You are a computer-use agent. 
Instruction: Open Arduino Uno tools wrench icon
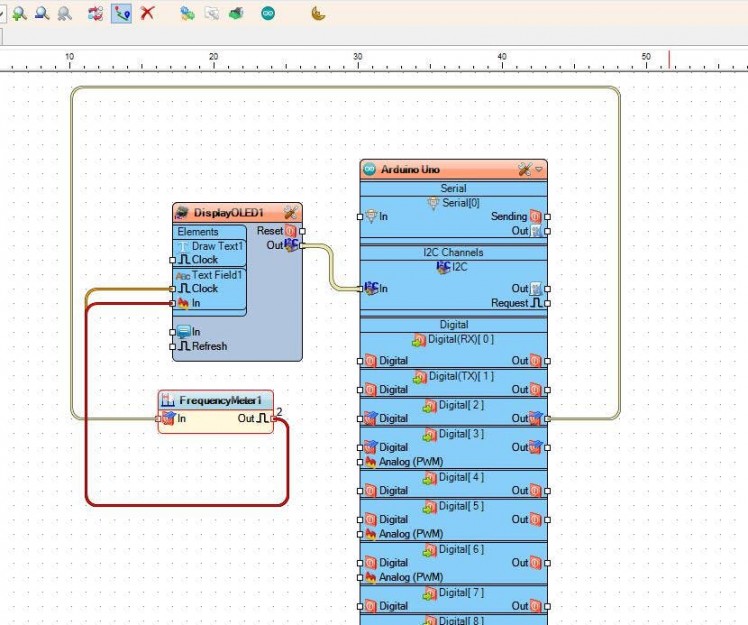click(x=524, y=170)
